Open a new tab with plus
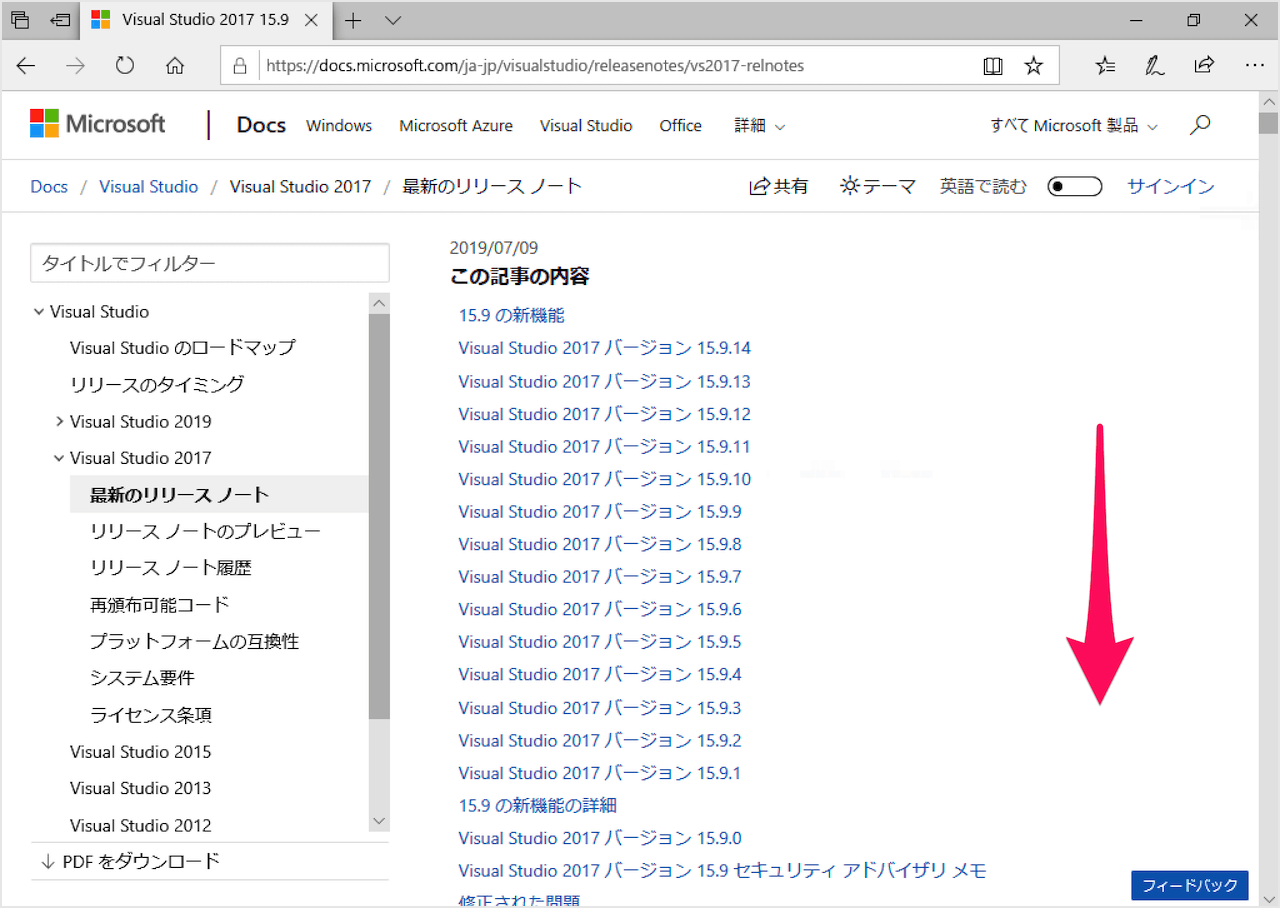The width and height of the screenshot is (1280, 908). [x=353, y=19]
